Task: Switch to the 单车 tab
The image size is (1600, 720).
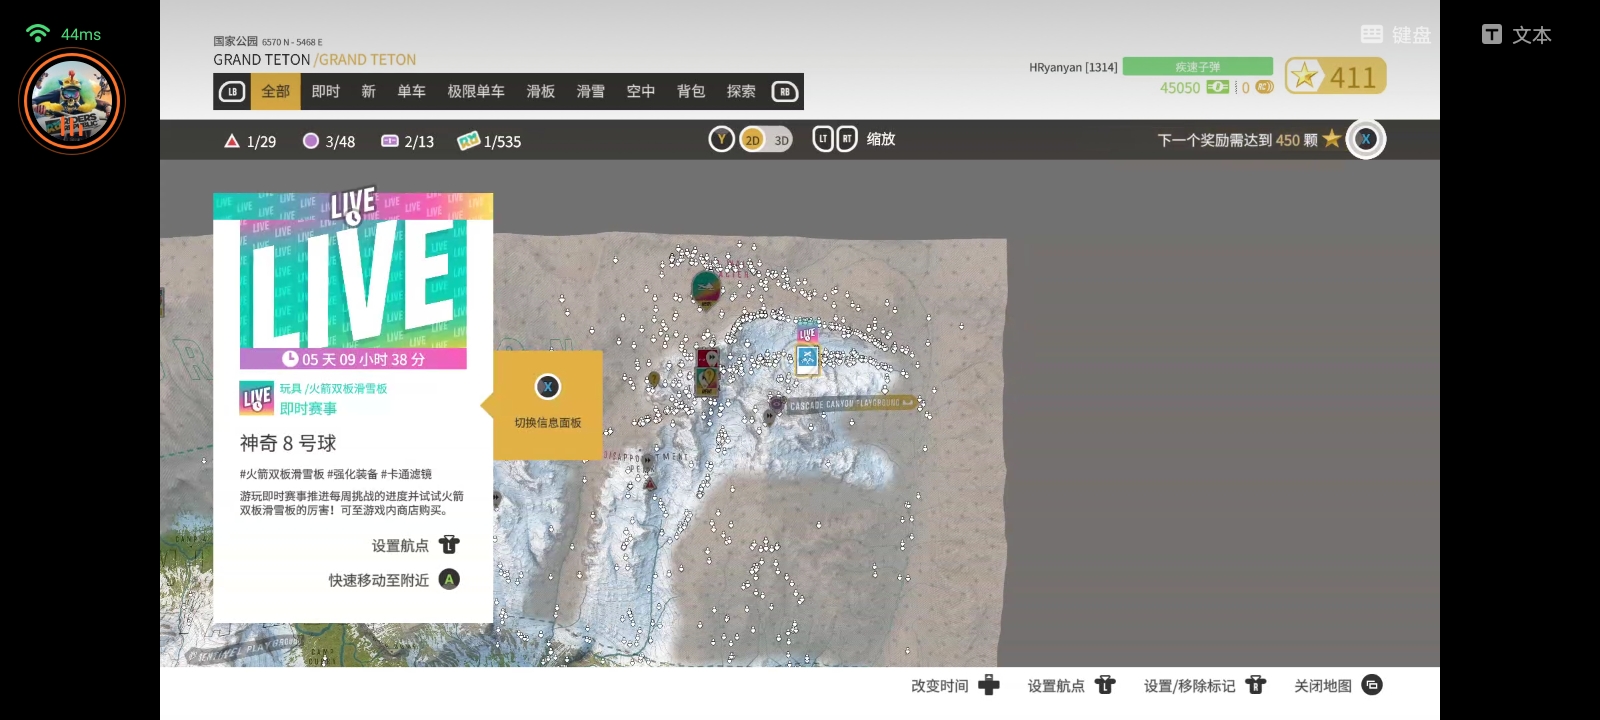Action: pos(411,92)
